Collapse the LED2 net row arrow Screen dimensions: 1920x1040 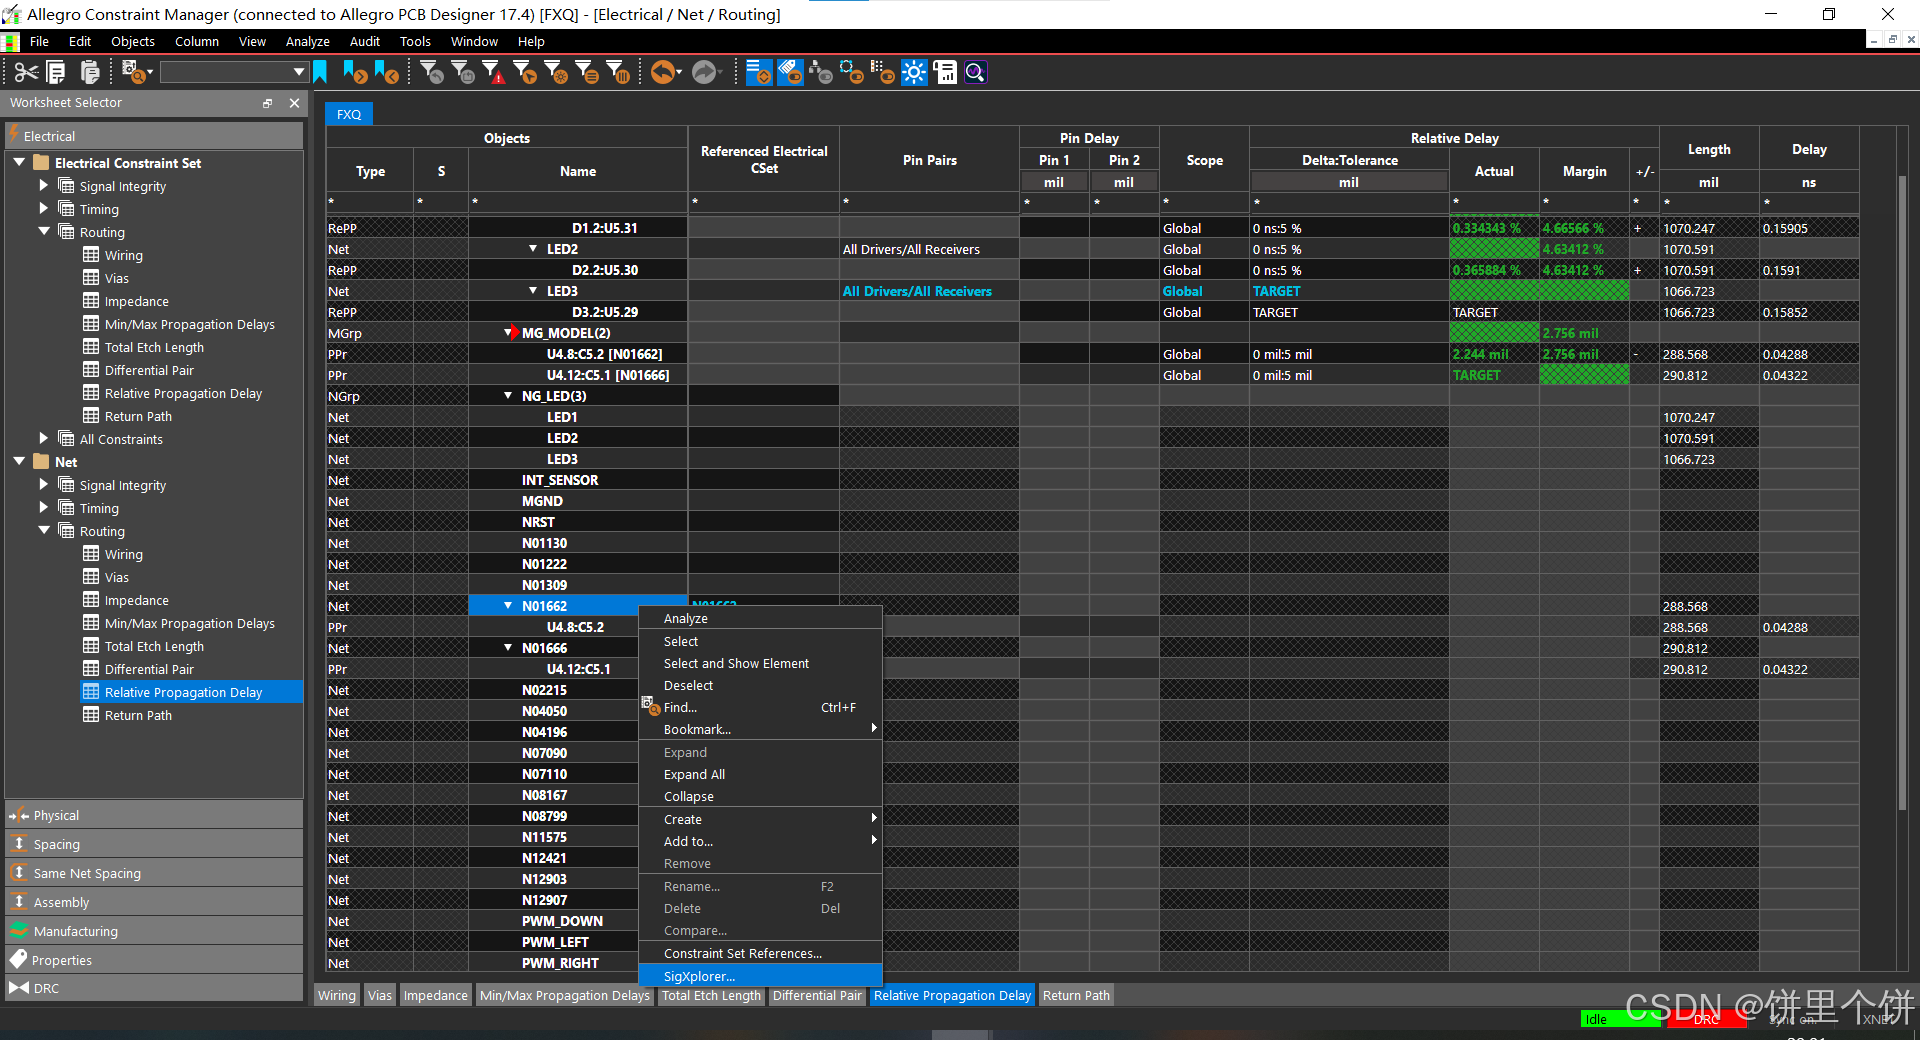click(x=533, y=248)
